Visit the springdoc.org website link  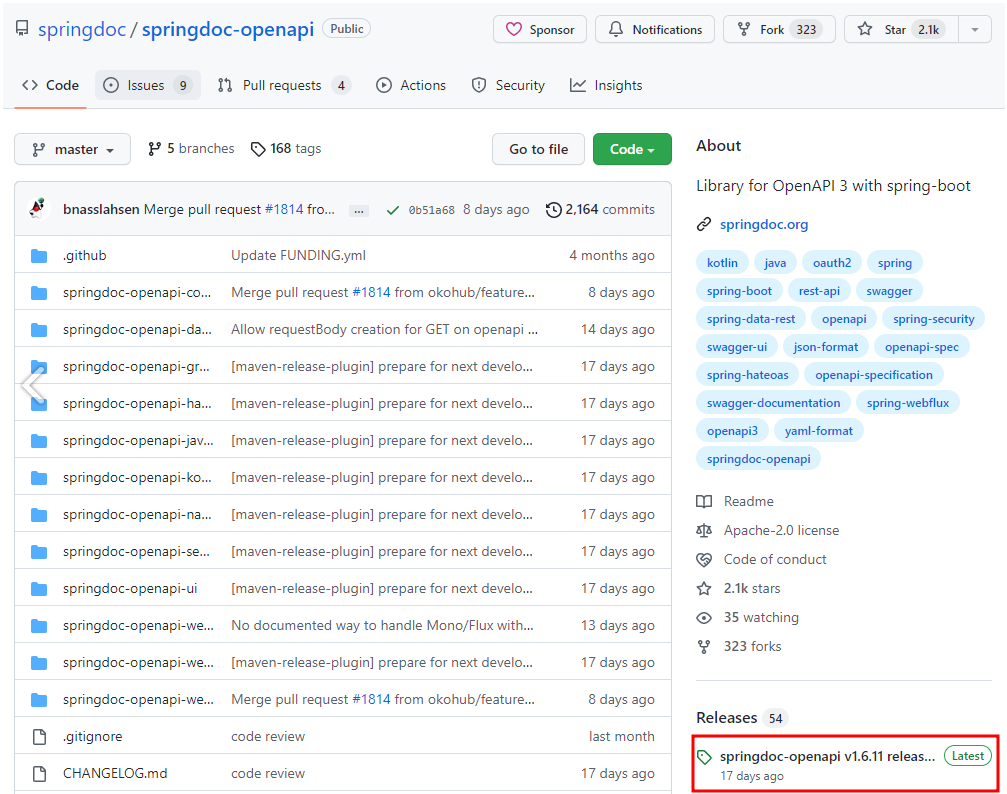point(764,224)
